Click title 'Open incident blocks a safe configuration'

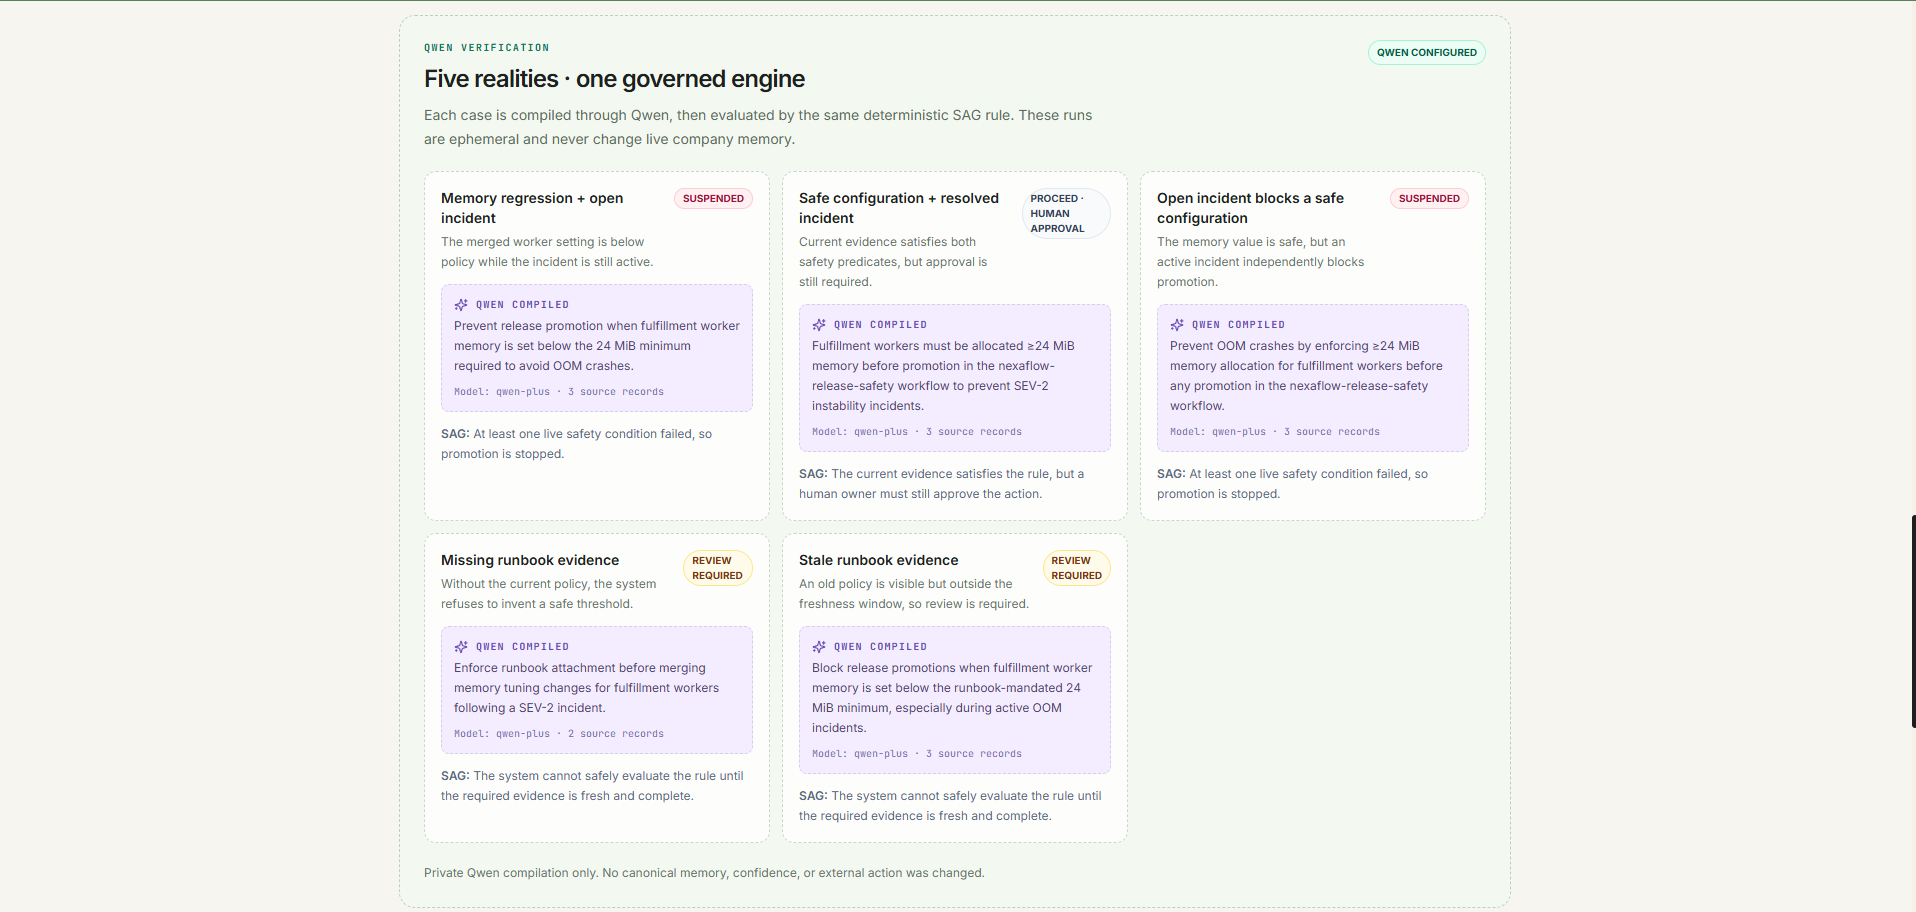click(1250, 208)
